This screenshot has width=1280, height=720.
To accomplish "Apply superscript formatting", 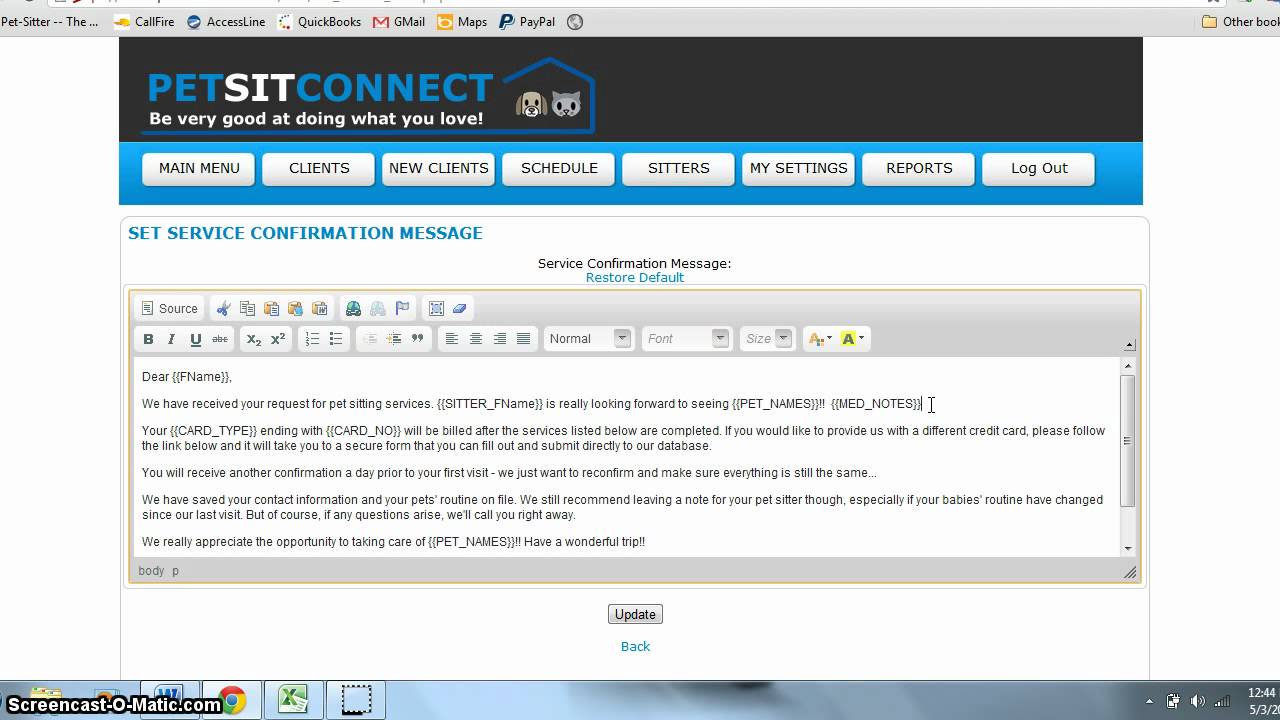I will coord(278,339).
